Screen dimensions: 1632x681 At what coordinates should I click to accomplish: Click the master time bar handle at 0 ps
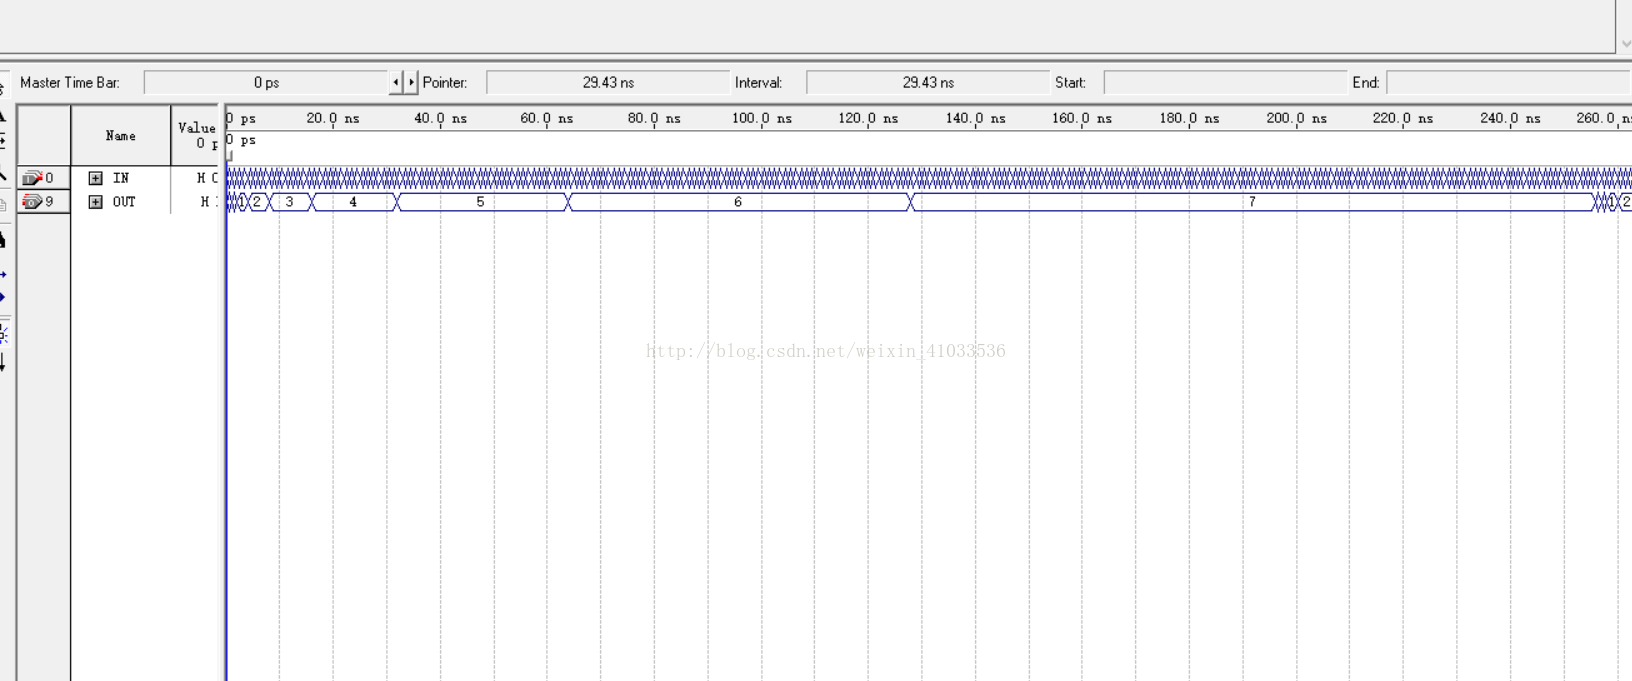click(229, 155)
